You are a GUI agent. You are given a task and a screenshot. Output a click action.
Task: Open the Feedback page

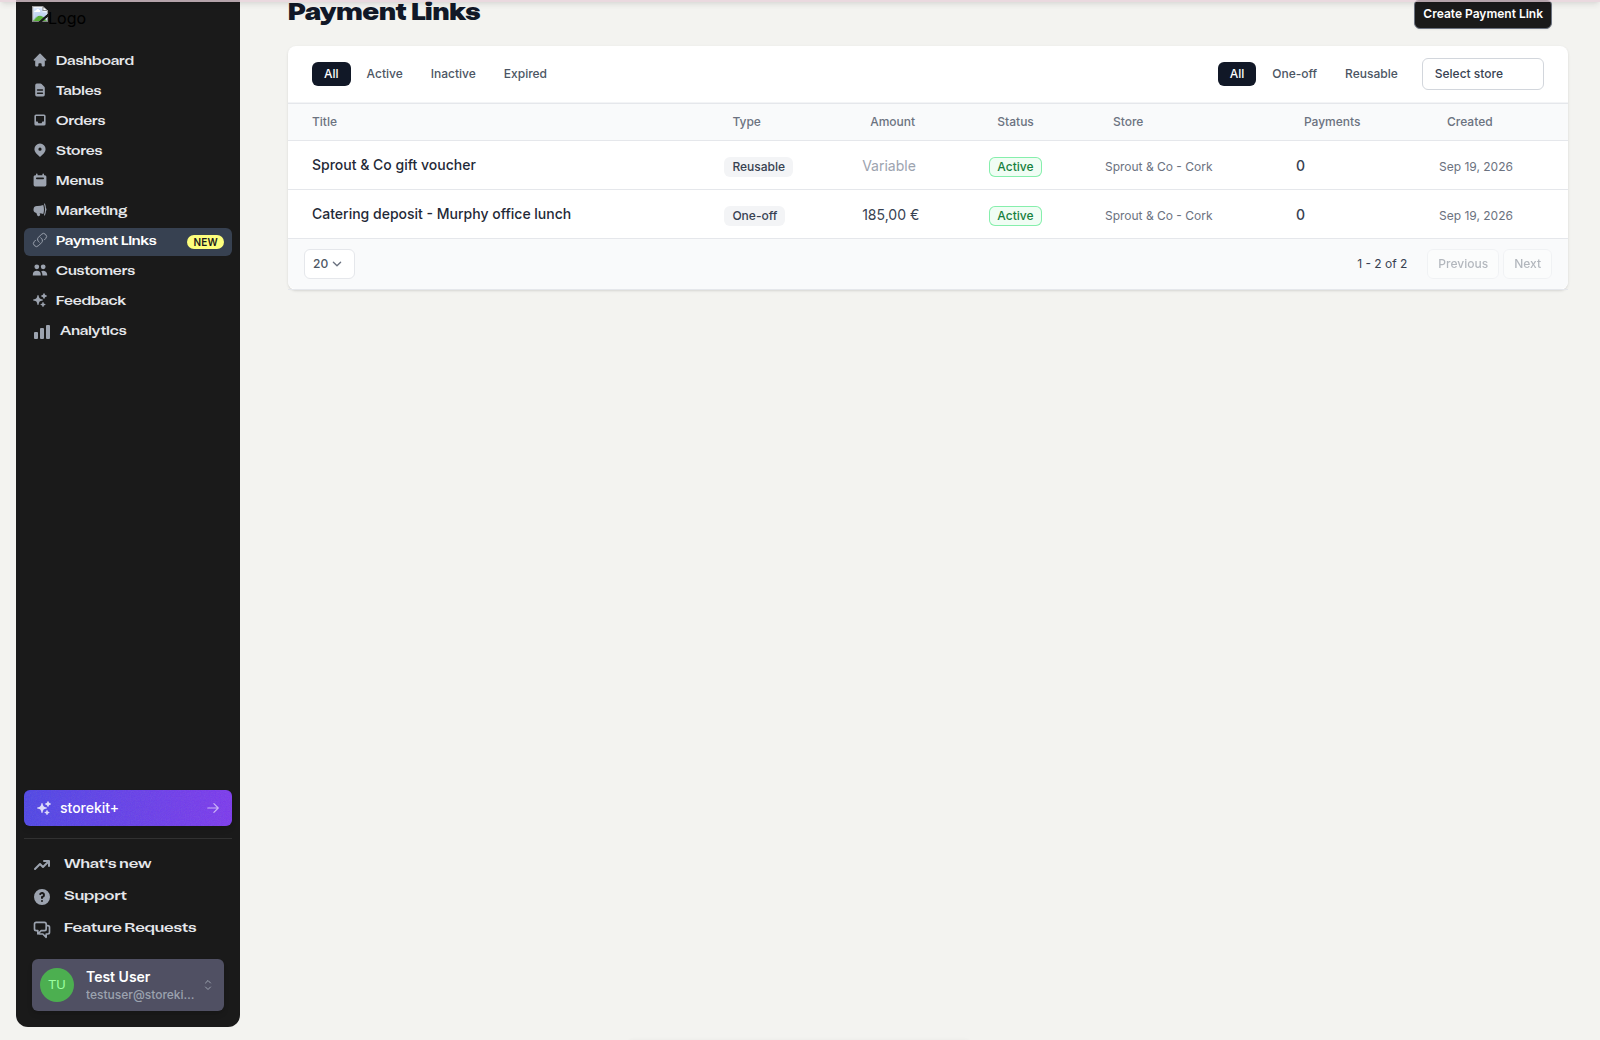point(128,301)
